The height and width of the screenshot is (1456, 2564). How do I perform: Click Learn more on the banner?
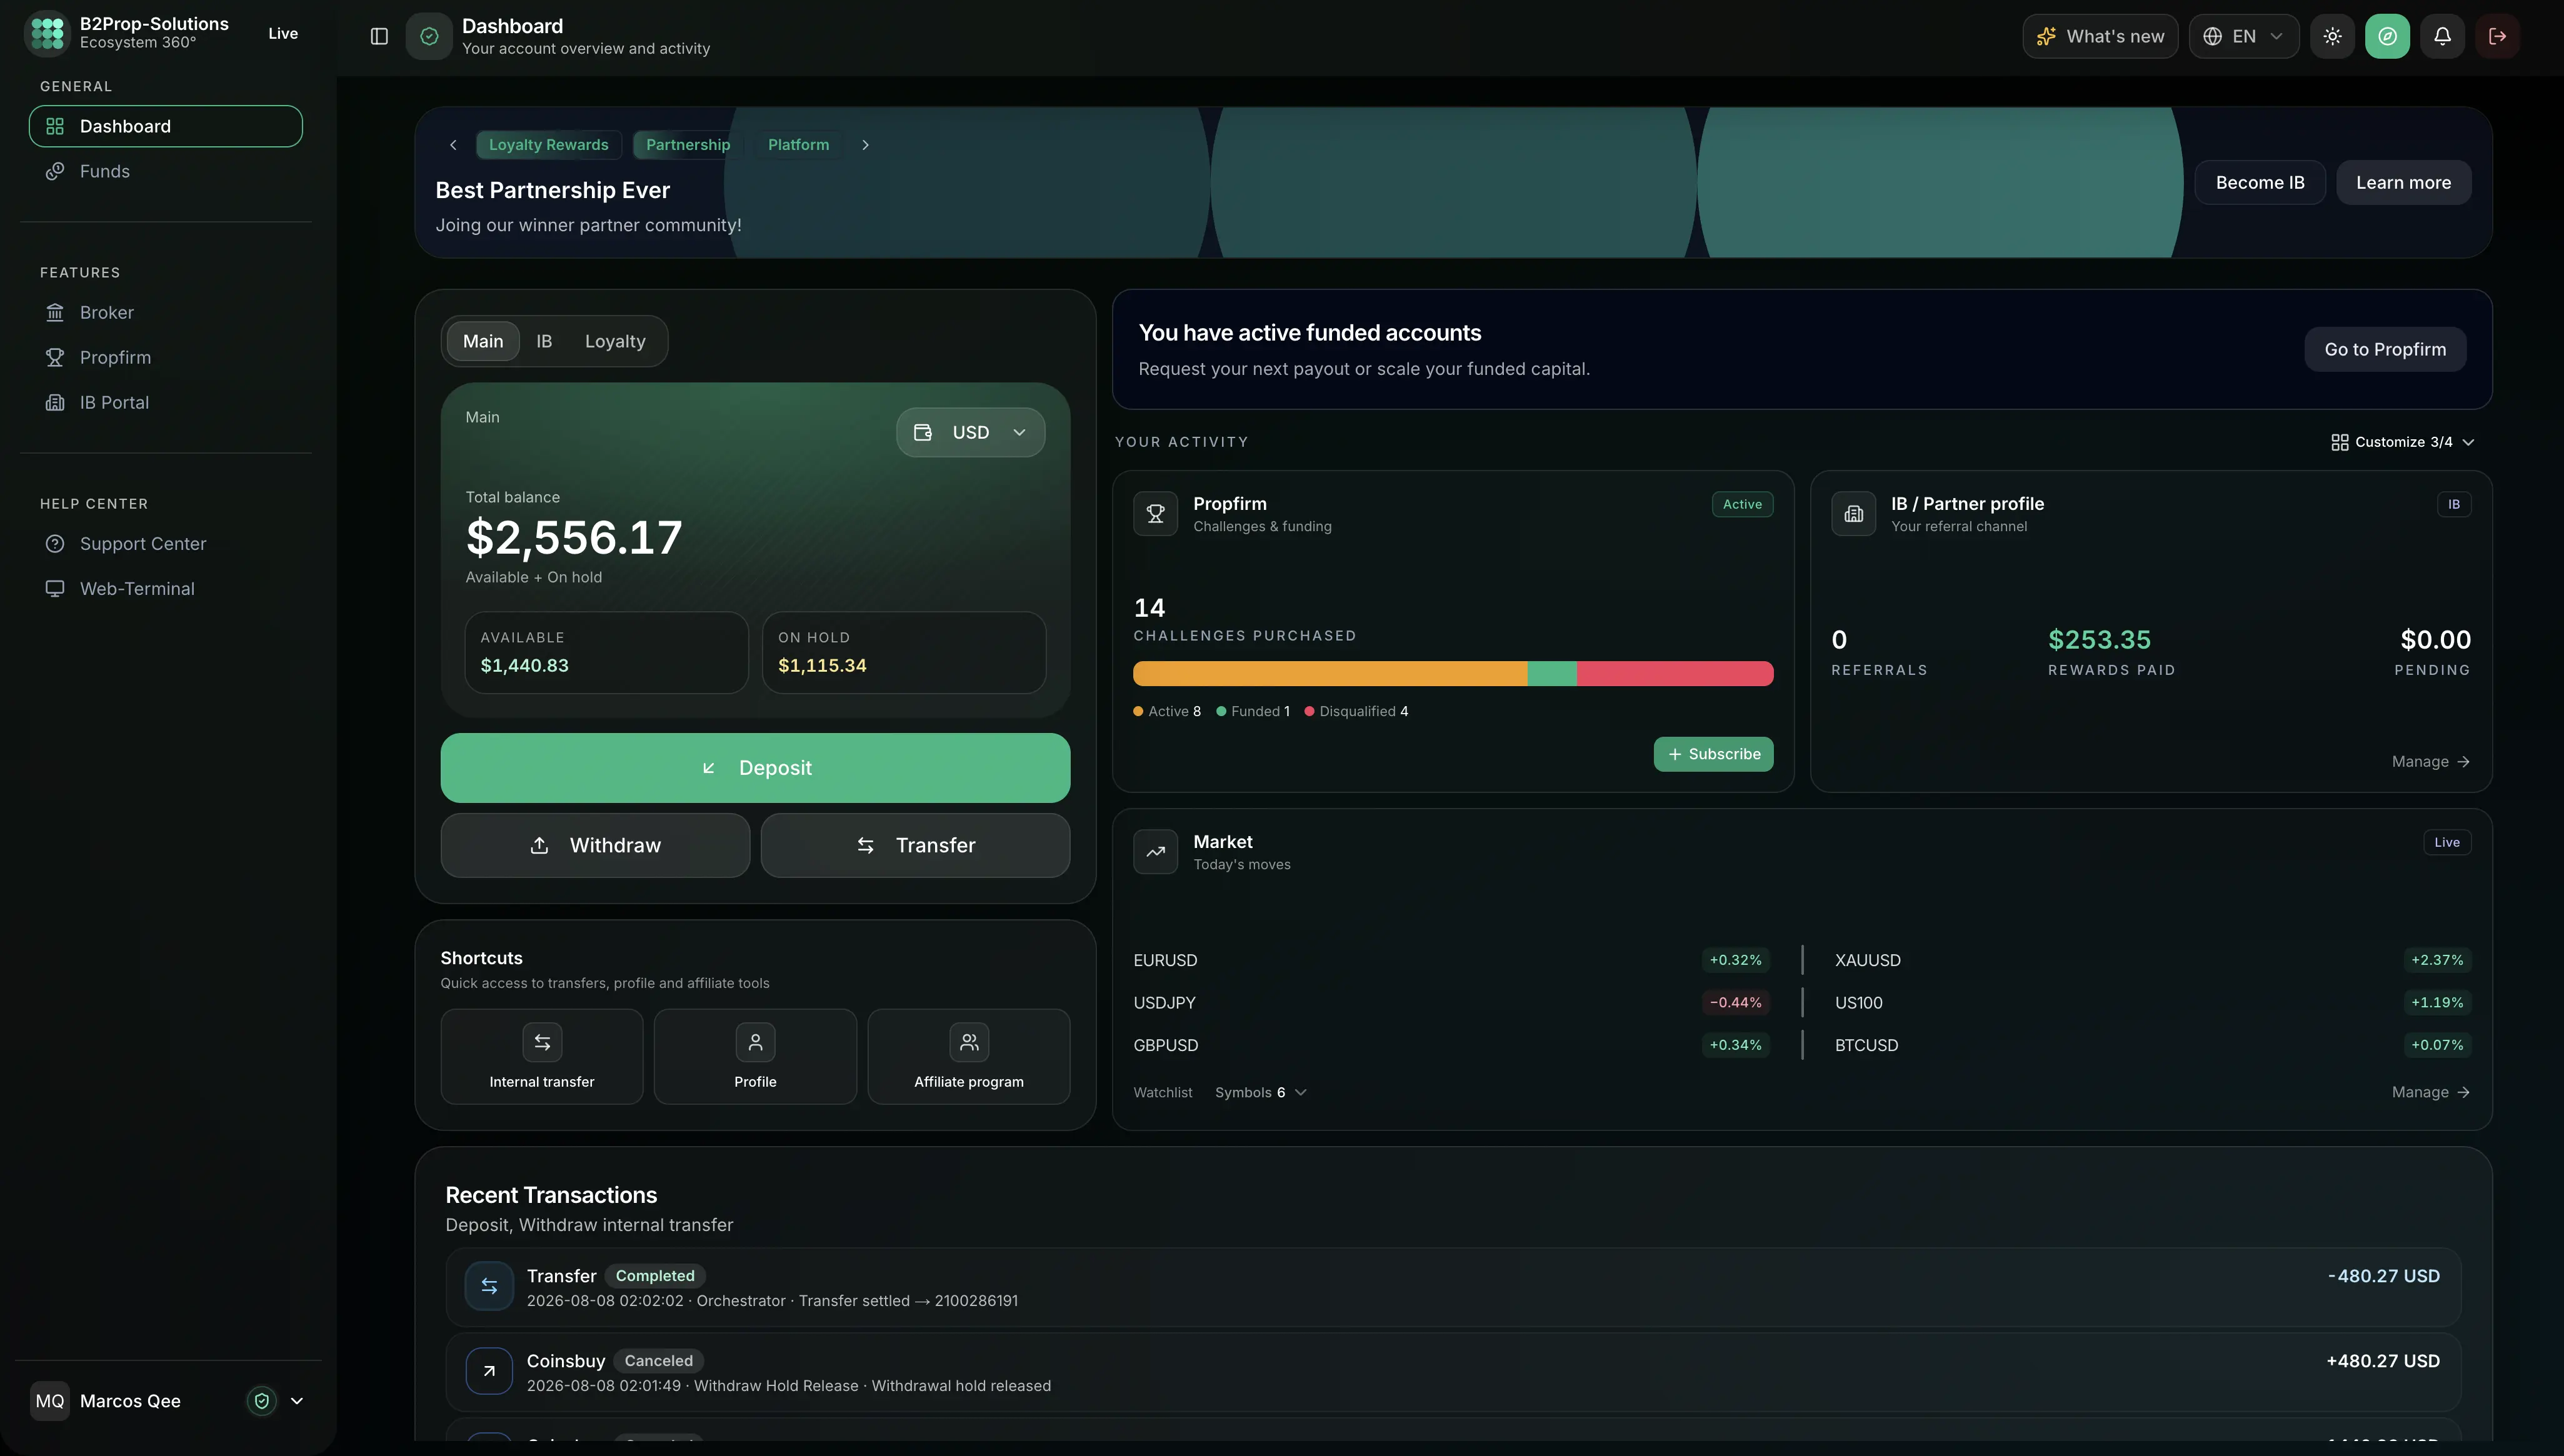(x=2403, y=182)
